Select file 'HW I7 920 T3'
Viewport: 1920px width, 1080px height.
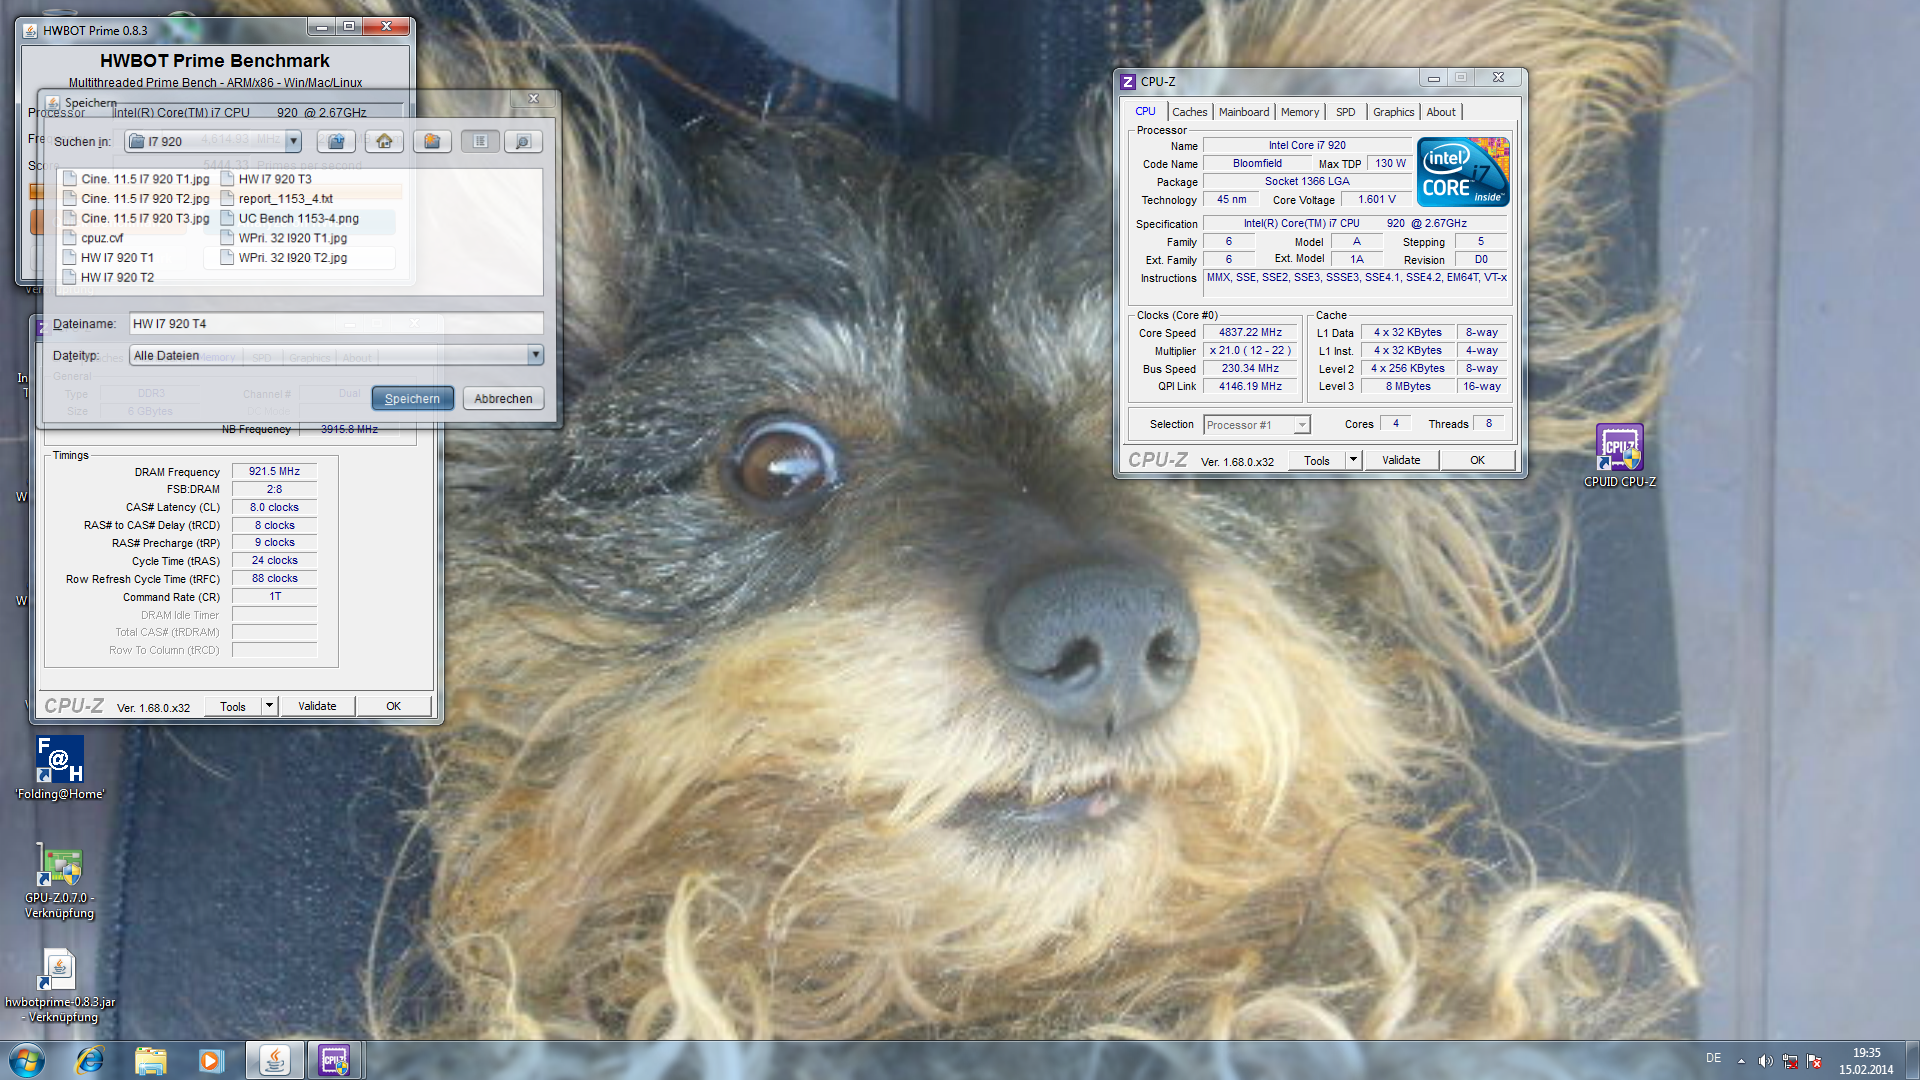266,179
